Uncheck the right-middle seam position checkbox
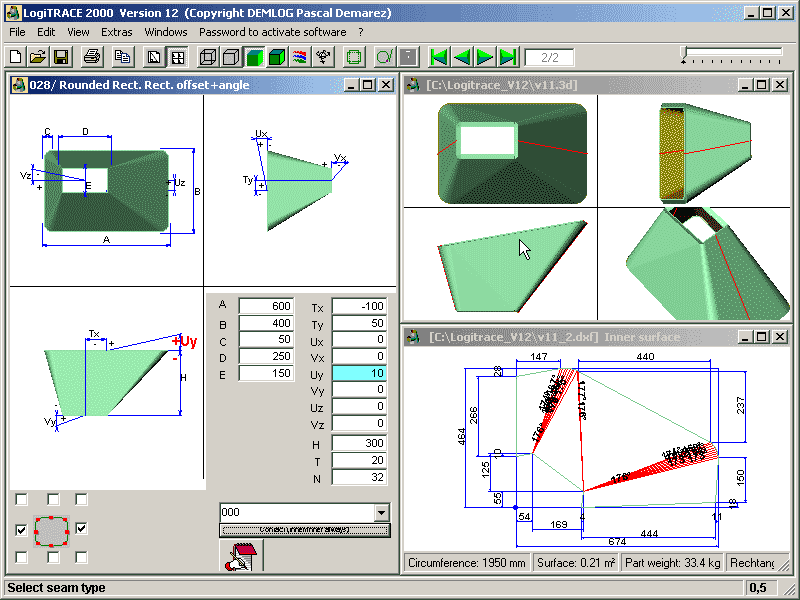 81,529
